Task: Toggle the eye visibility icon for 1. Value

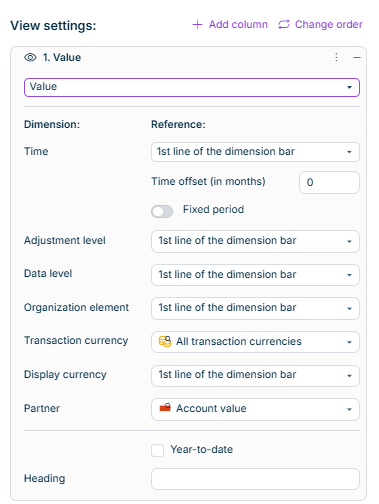Action: coord(30,58)
